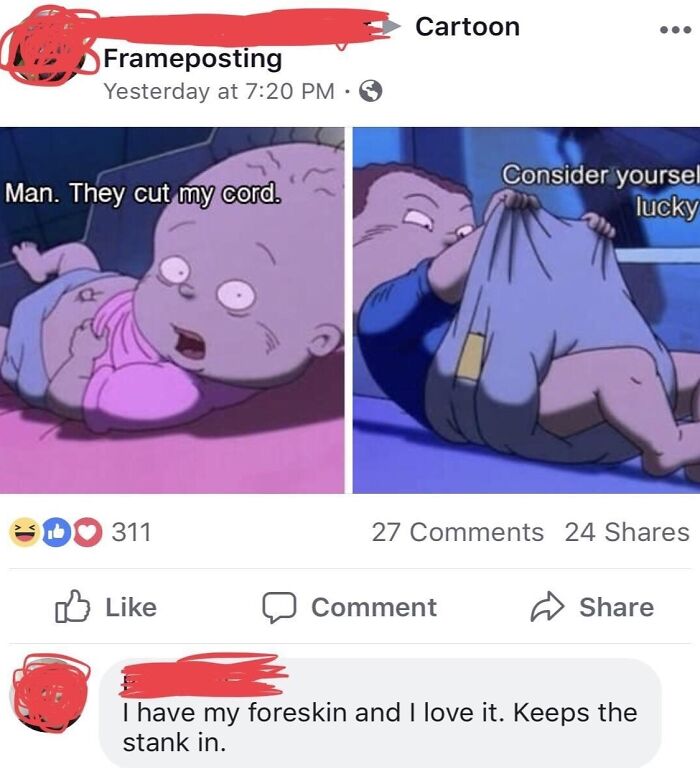This screenshot has height=768, width=700.
Task: Click the Like button text label
Action: [x=131, y=607]
